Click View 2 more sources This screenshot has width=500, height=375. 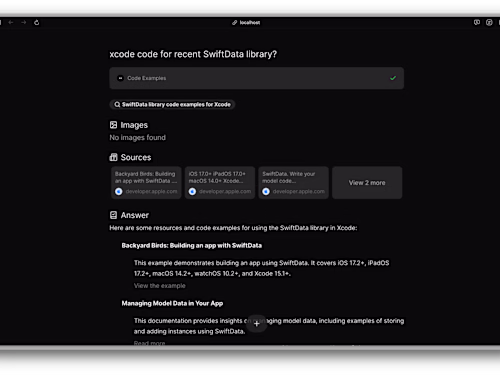[x=367, y=183]
